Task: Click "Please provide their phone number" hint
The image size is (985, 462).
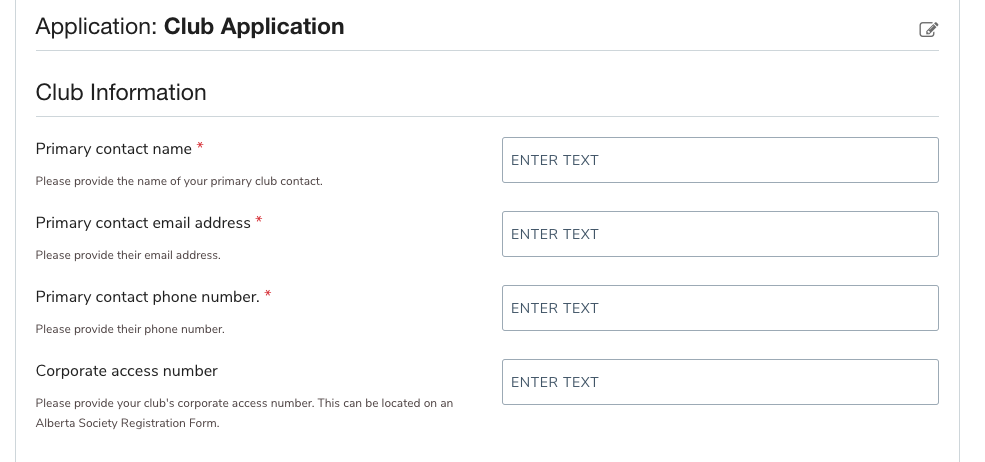Action: pos(130,329)
